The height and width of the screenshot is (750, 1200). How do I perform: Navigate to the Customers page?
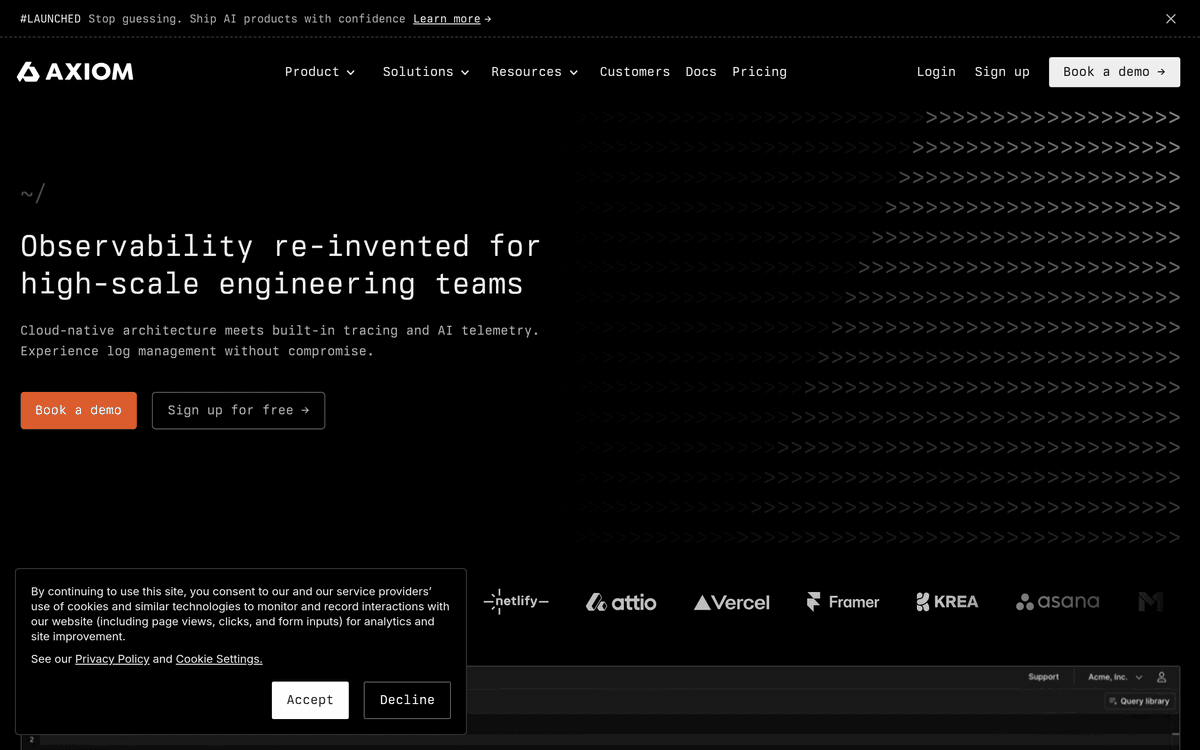pyautogui.click(x=634, y=71)
